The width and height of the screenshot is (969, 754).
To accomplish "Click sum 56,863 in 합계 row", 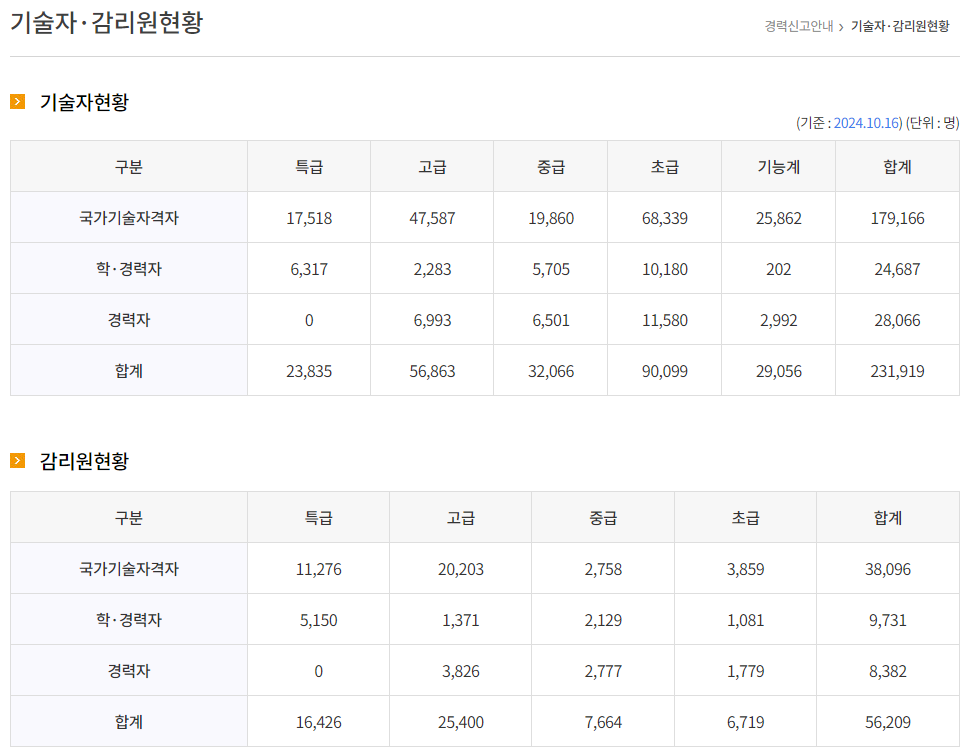I will click(x=432, y=371).
